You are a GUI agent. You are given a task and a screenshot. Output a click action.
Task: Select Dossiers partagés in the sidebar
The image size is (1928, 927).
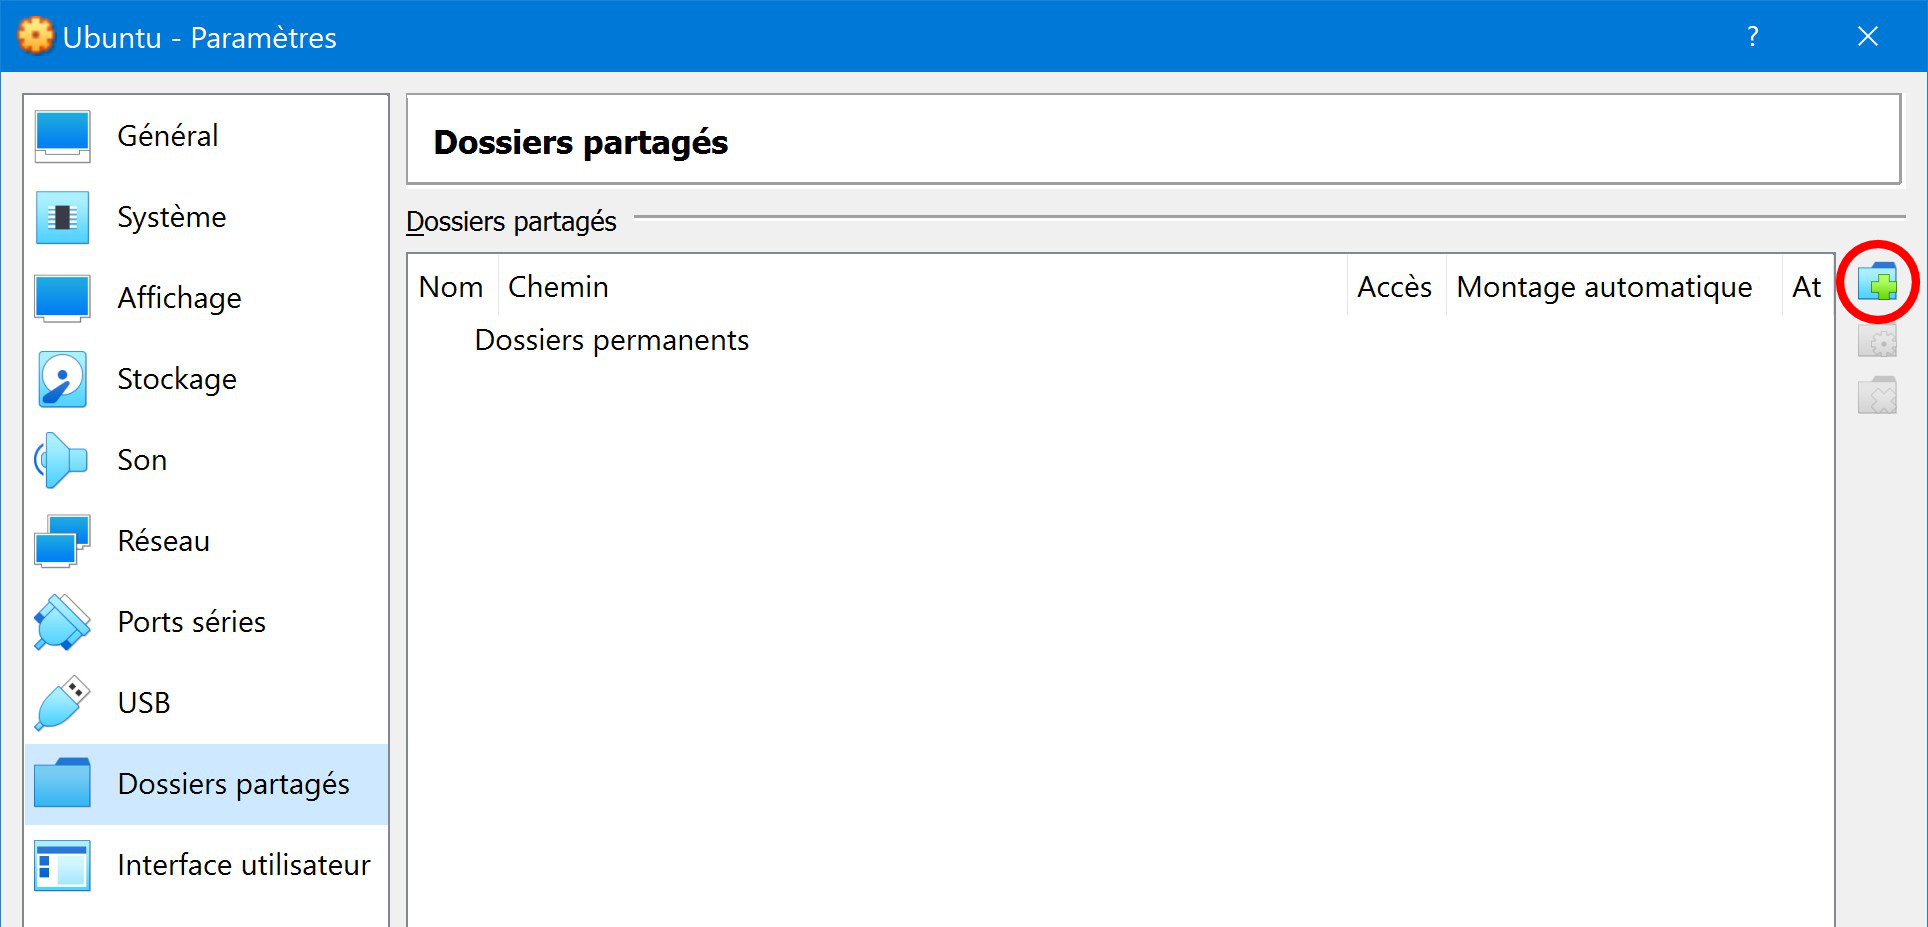click(207, 784)
